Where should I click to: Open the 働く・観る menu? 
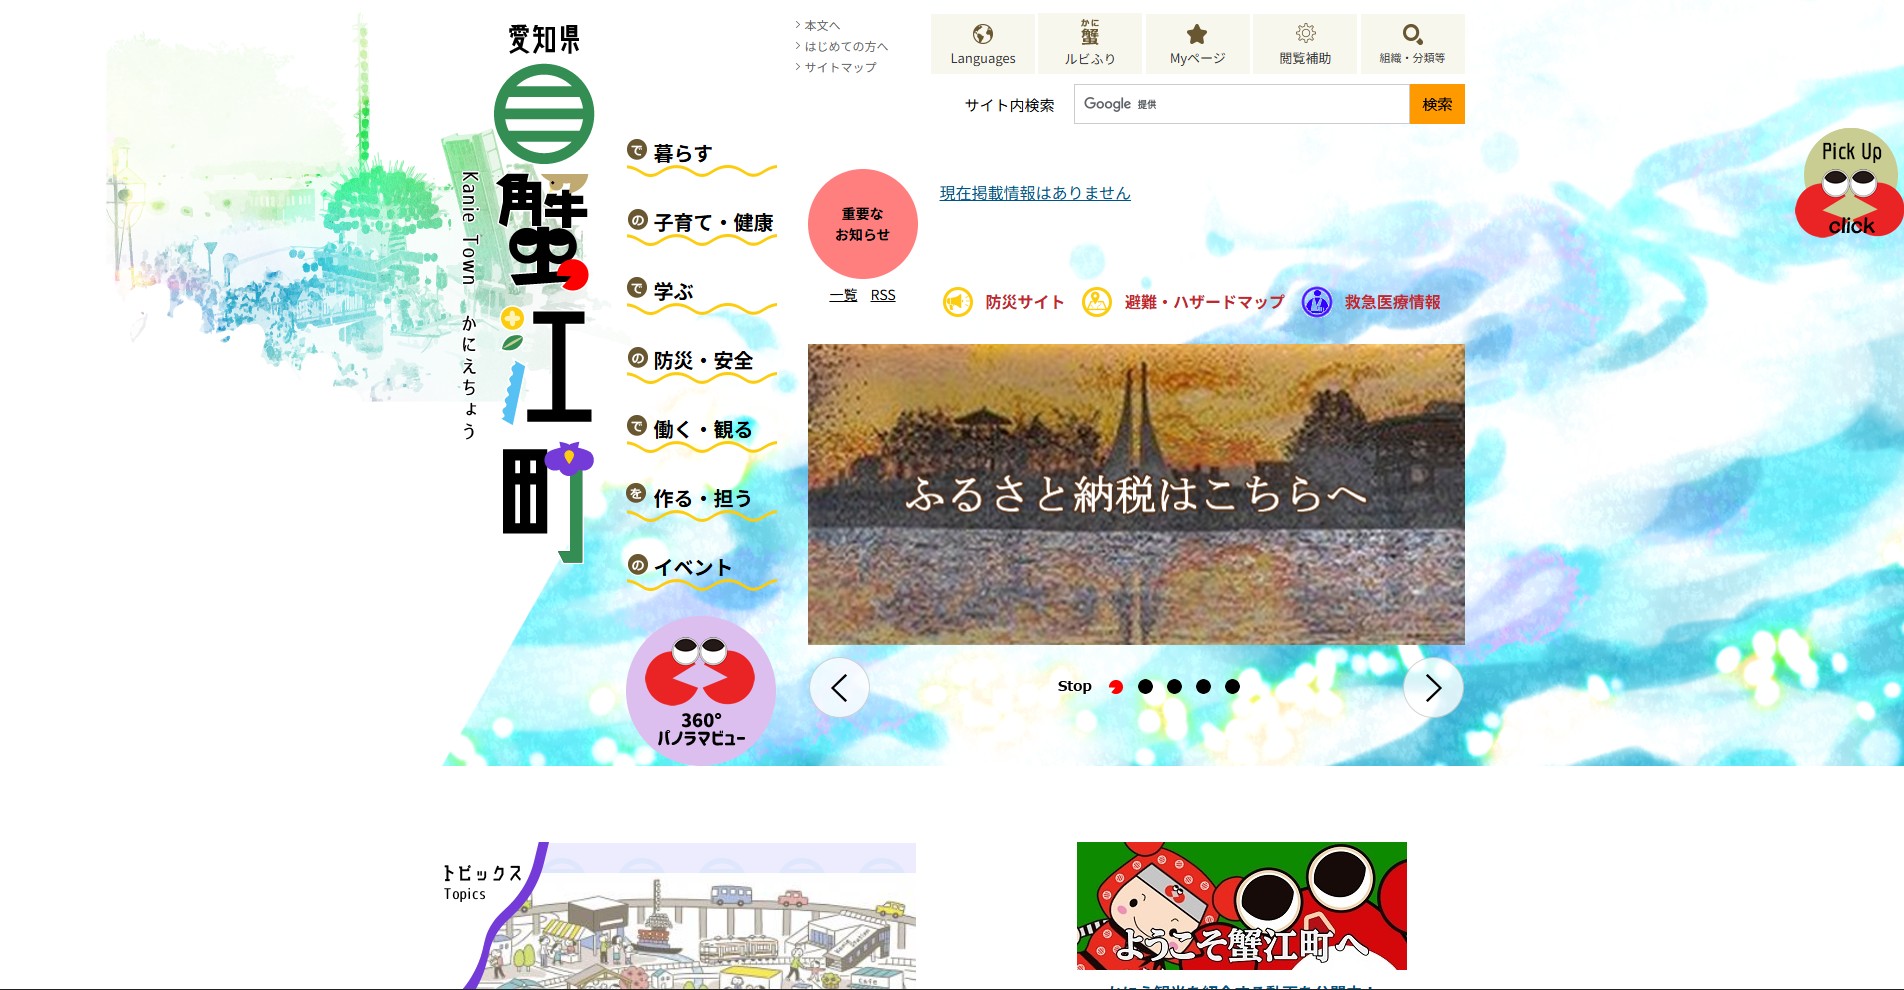[x=701, y=433]
